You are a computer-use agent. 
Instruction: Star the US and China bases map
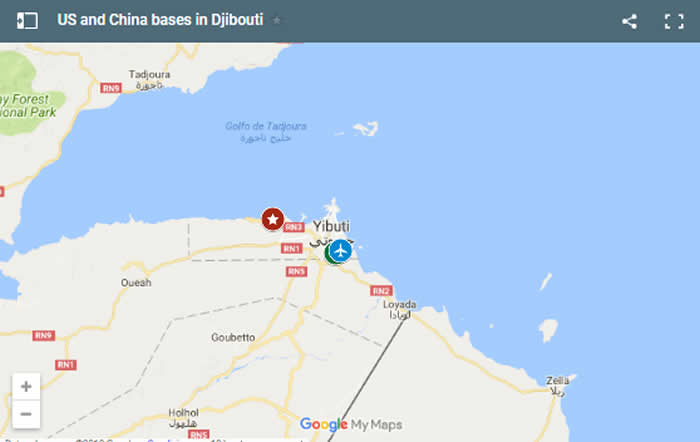277,21
